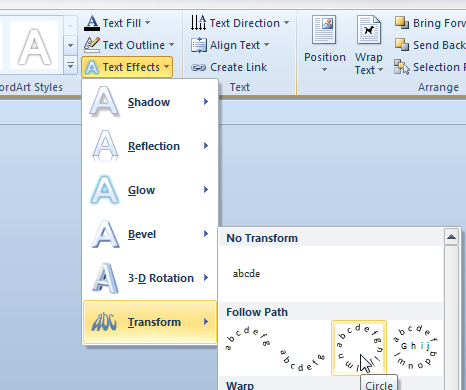The image size is (466, 390).
Task: Click the Send Backward icon
Action: tap(402, 45)
